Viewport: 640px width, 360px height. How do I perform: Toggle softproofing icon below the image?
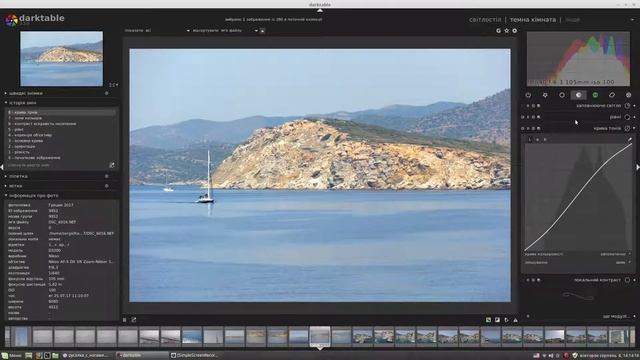pyautogui.click(x=507, y=320)
